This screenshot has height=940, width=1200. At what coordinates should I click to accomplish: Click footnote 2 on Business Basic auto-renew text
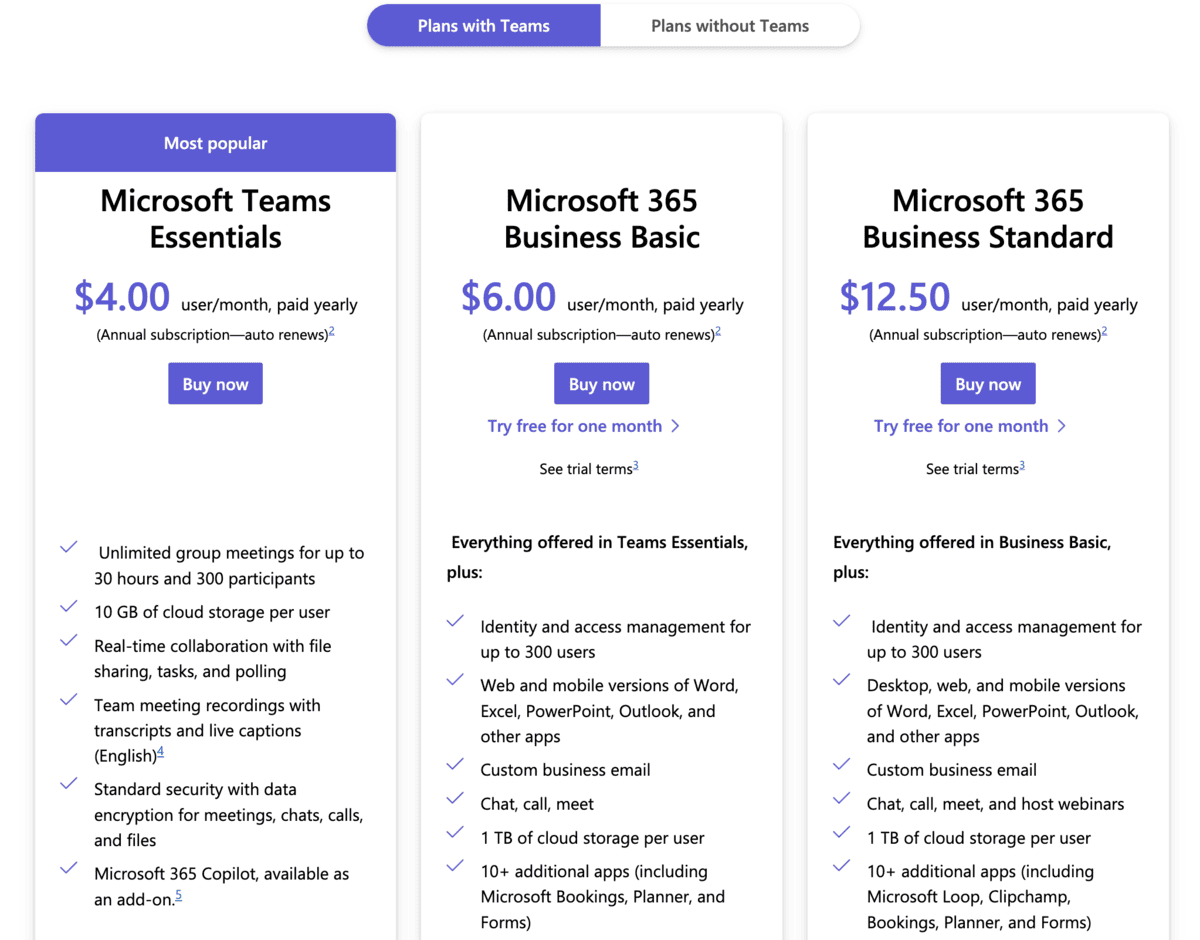pyautogui.click(x=717, y=330)
